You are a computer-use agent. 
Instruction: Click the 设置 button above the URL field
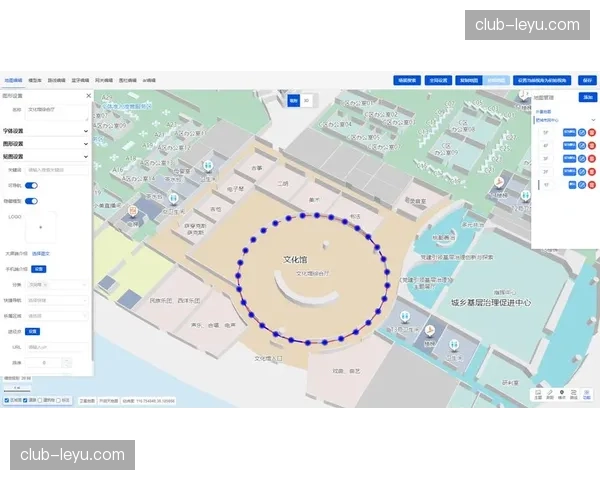(x=33, y=331)
